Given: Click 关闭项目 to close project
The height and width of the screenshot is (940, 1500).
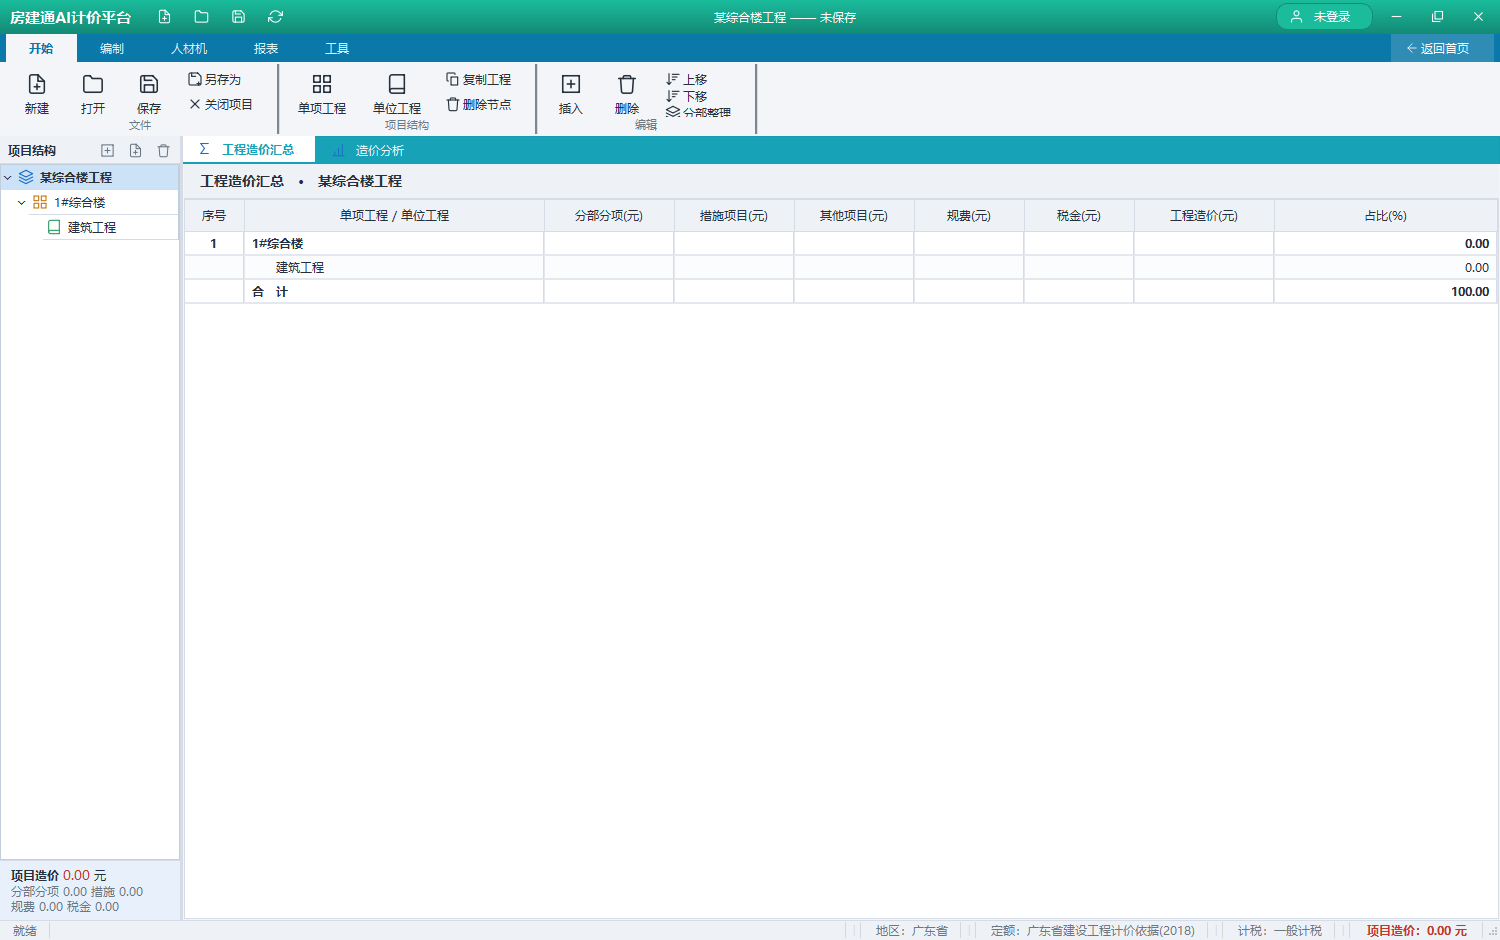Looking at the screenshot, I should (221, 104).
